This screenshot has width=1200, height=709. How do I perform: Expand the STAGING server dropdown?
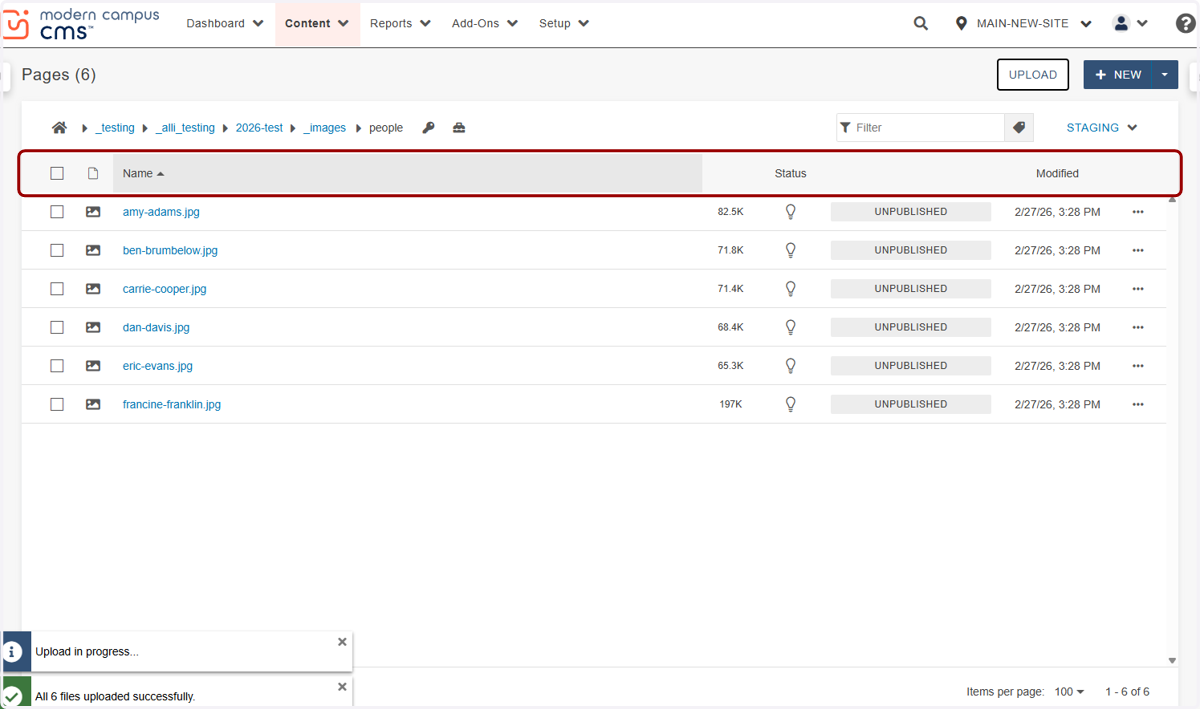pos(1102,128)
